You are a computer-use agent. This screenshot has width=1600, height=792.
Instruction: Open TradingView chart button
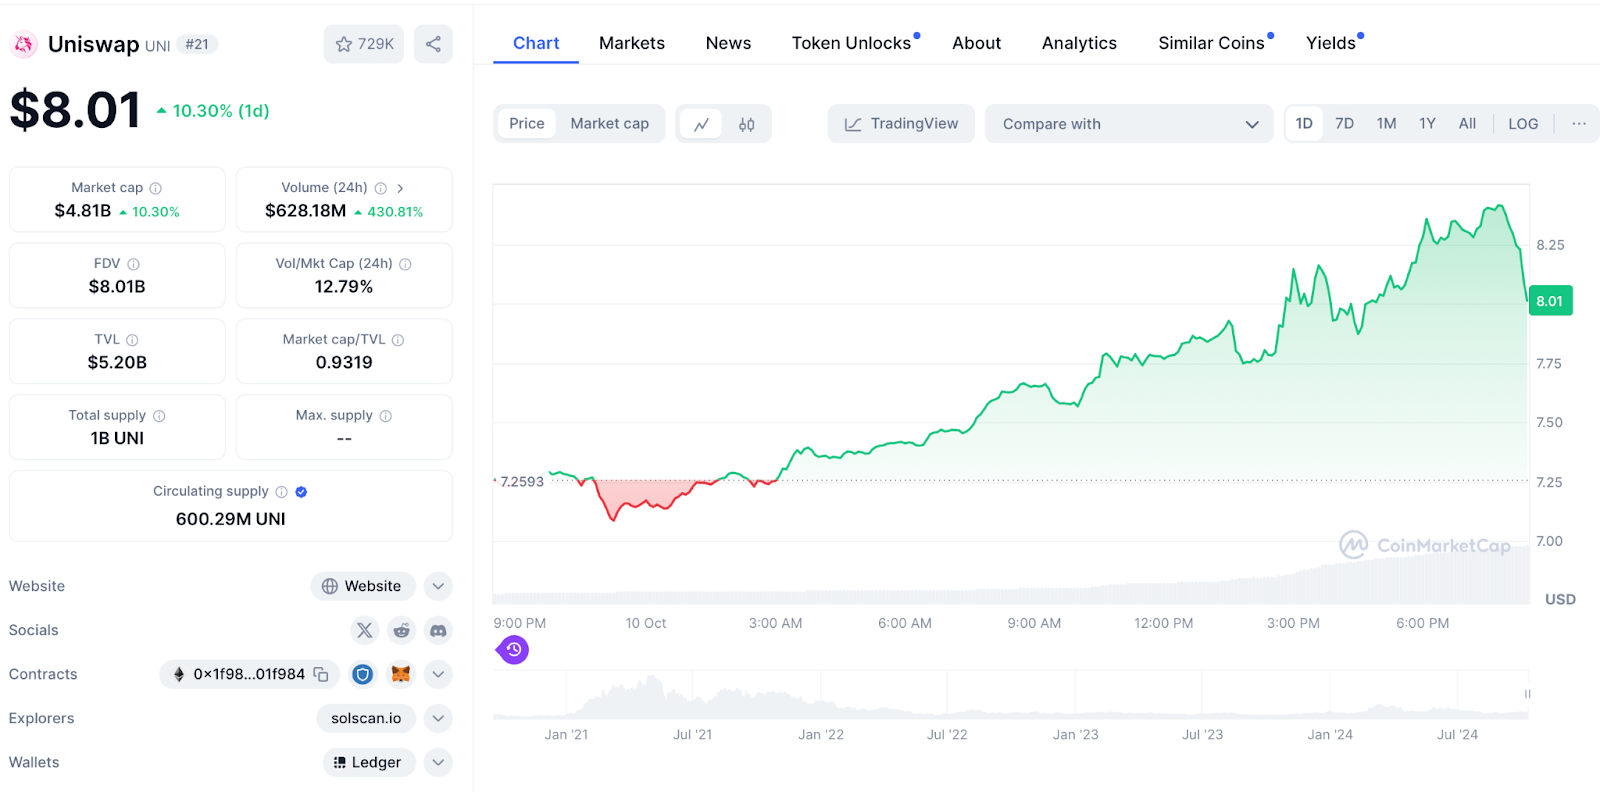901,124
